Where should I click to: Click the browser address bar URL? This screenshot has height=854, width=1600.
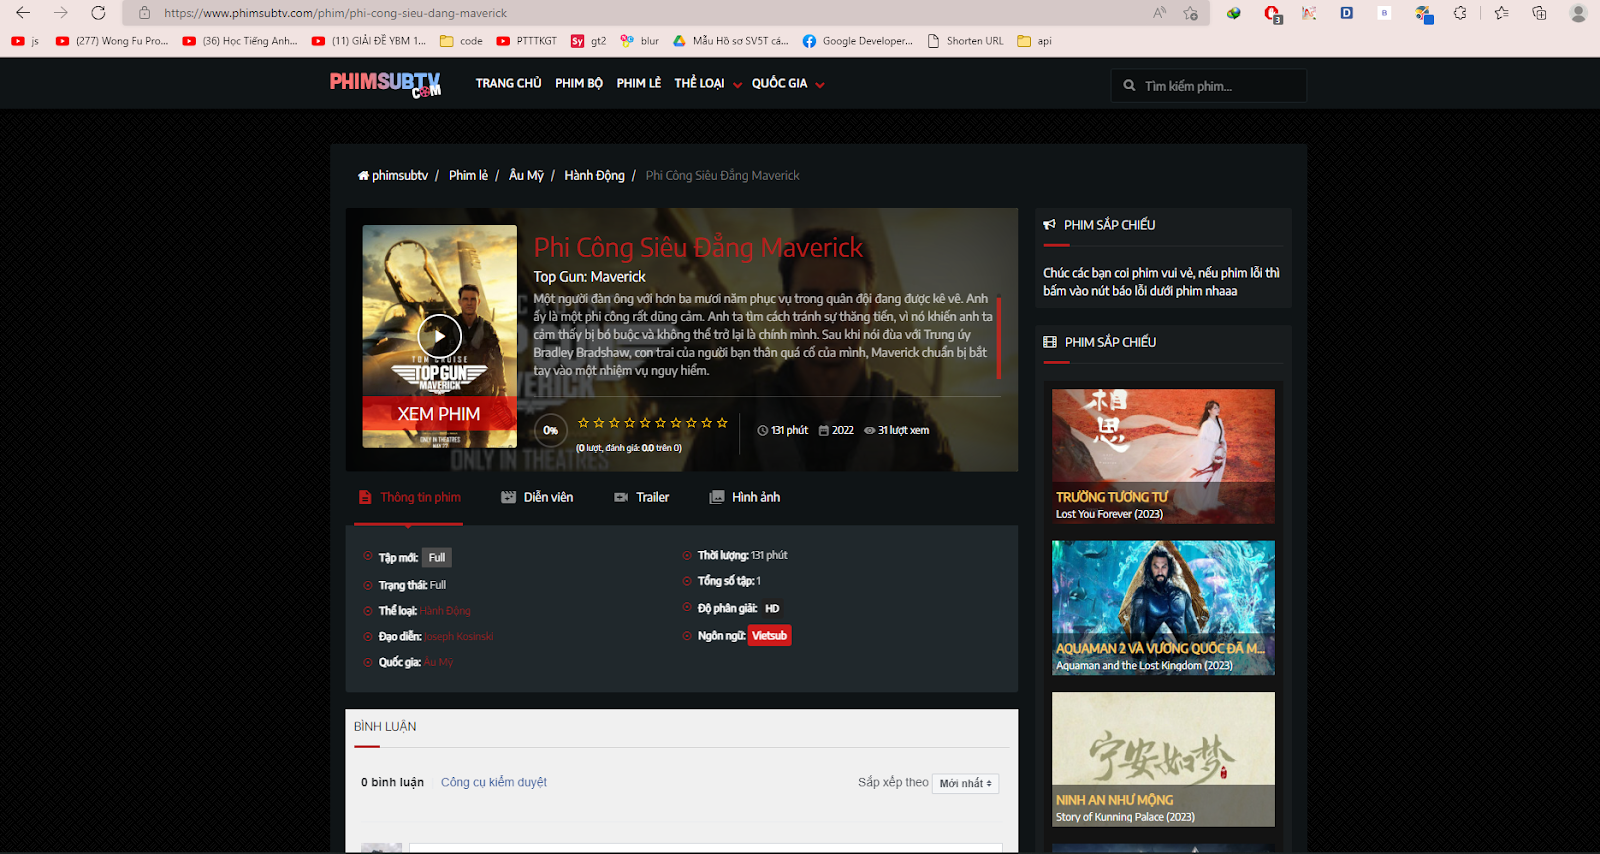point(335,13)
